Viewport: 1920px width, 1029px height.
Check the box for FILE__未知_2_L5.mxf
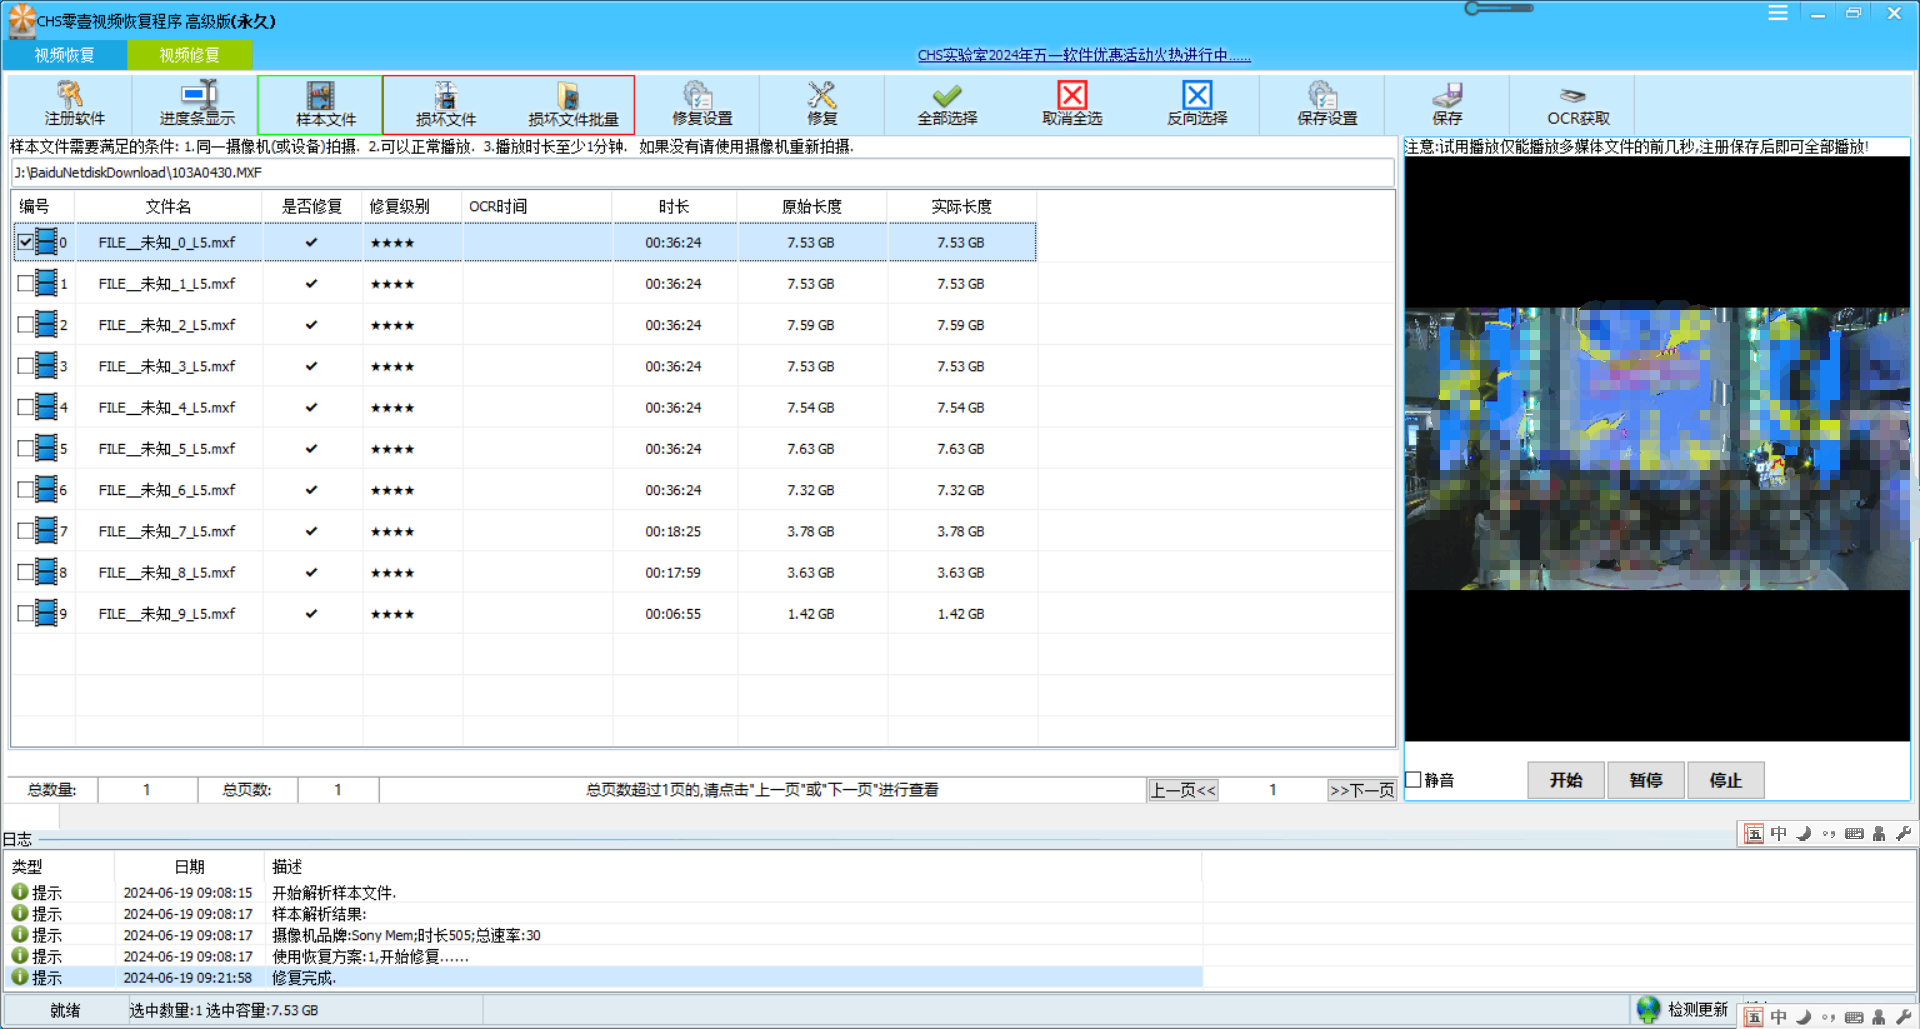26,325
